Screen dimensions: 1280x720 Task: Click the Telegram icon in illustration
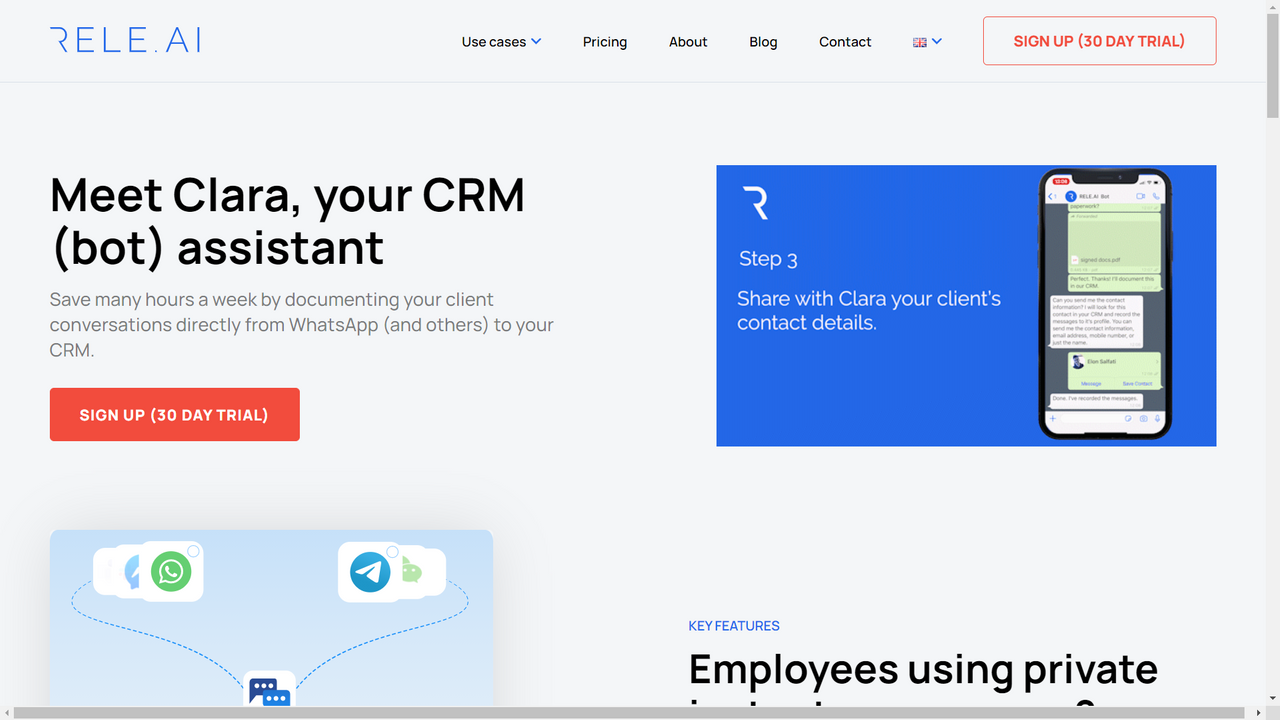(x=370, y=572)
